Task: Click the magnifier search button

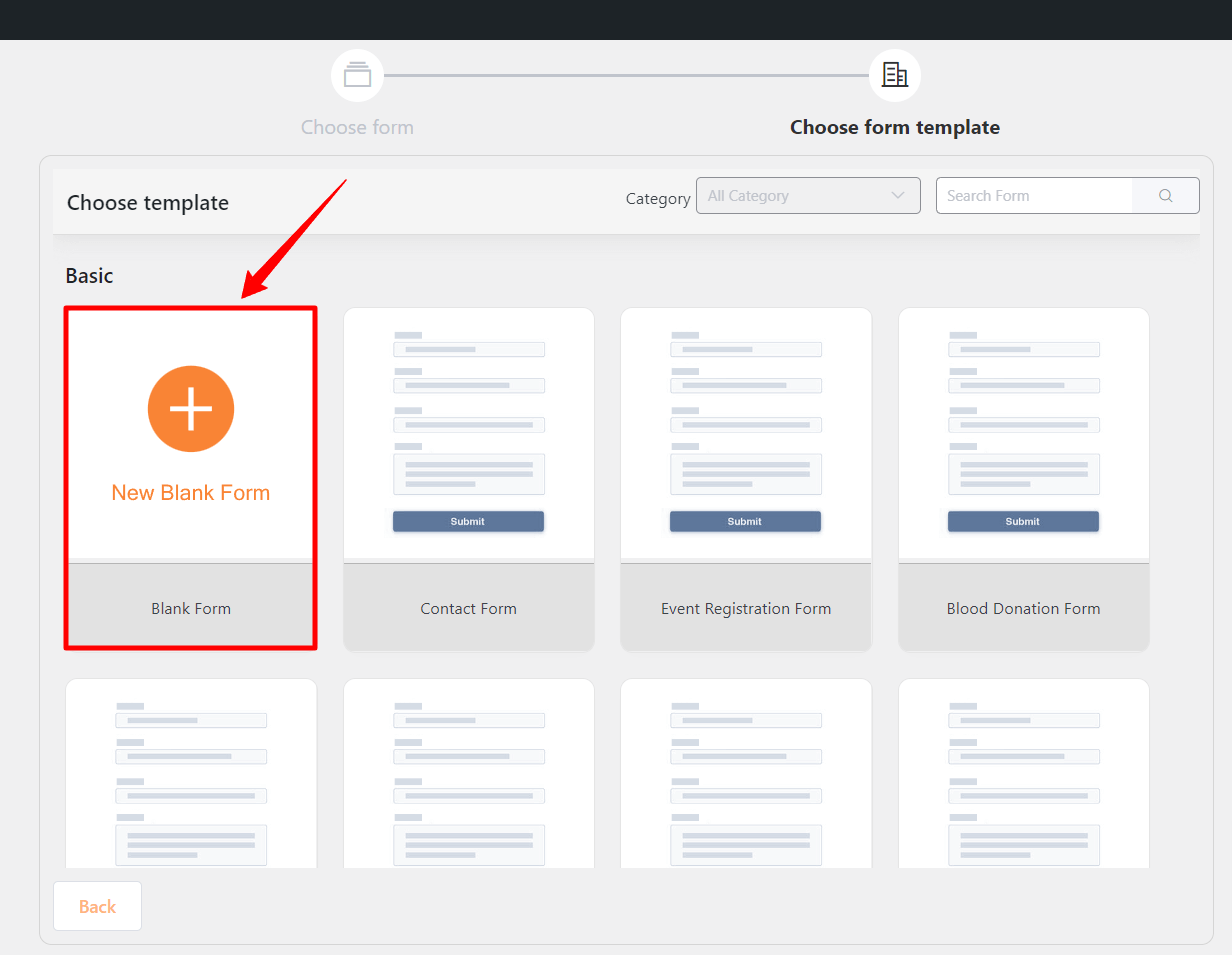Action: pos(1165,196)
